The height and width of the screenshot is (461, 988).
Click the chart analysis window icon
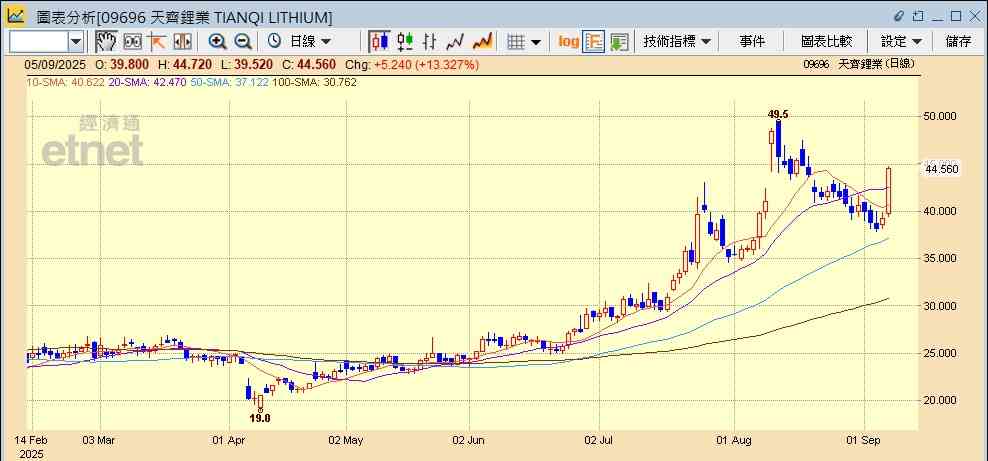[16, 16]
